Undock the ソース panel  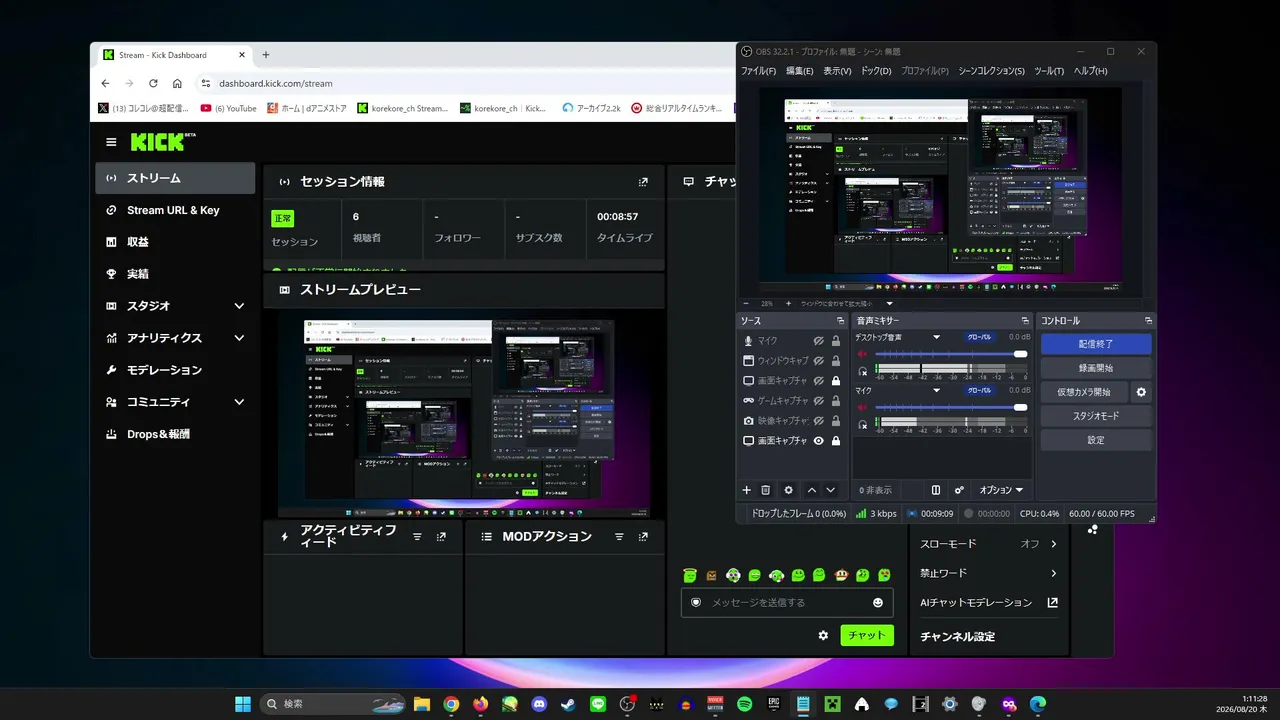[x=840, y=321]
